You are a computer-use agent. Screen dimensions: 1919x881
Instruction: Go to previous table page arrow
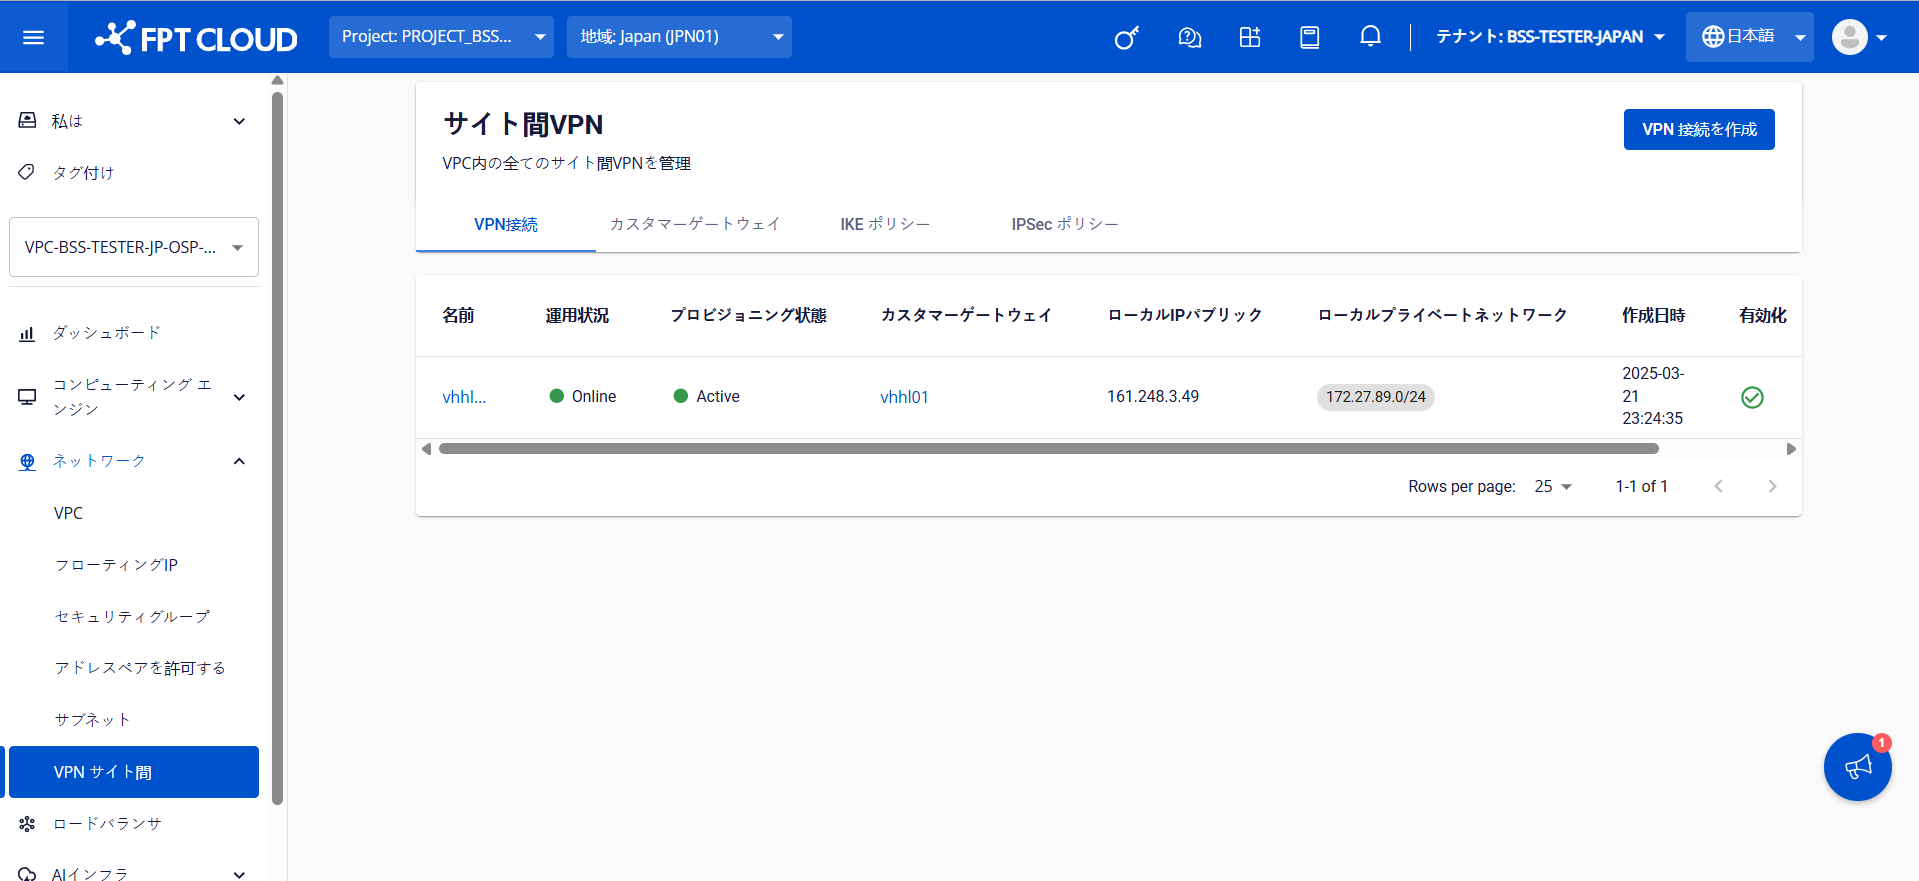point(1718,486)
